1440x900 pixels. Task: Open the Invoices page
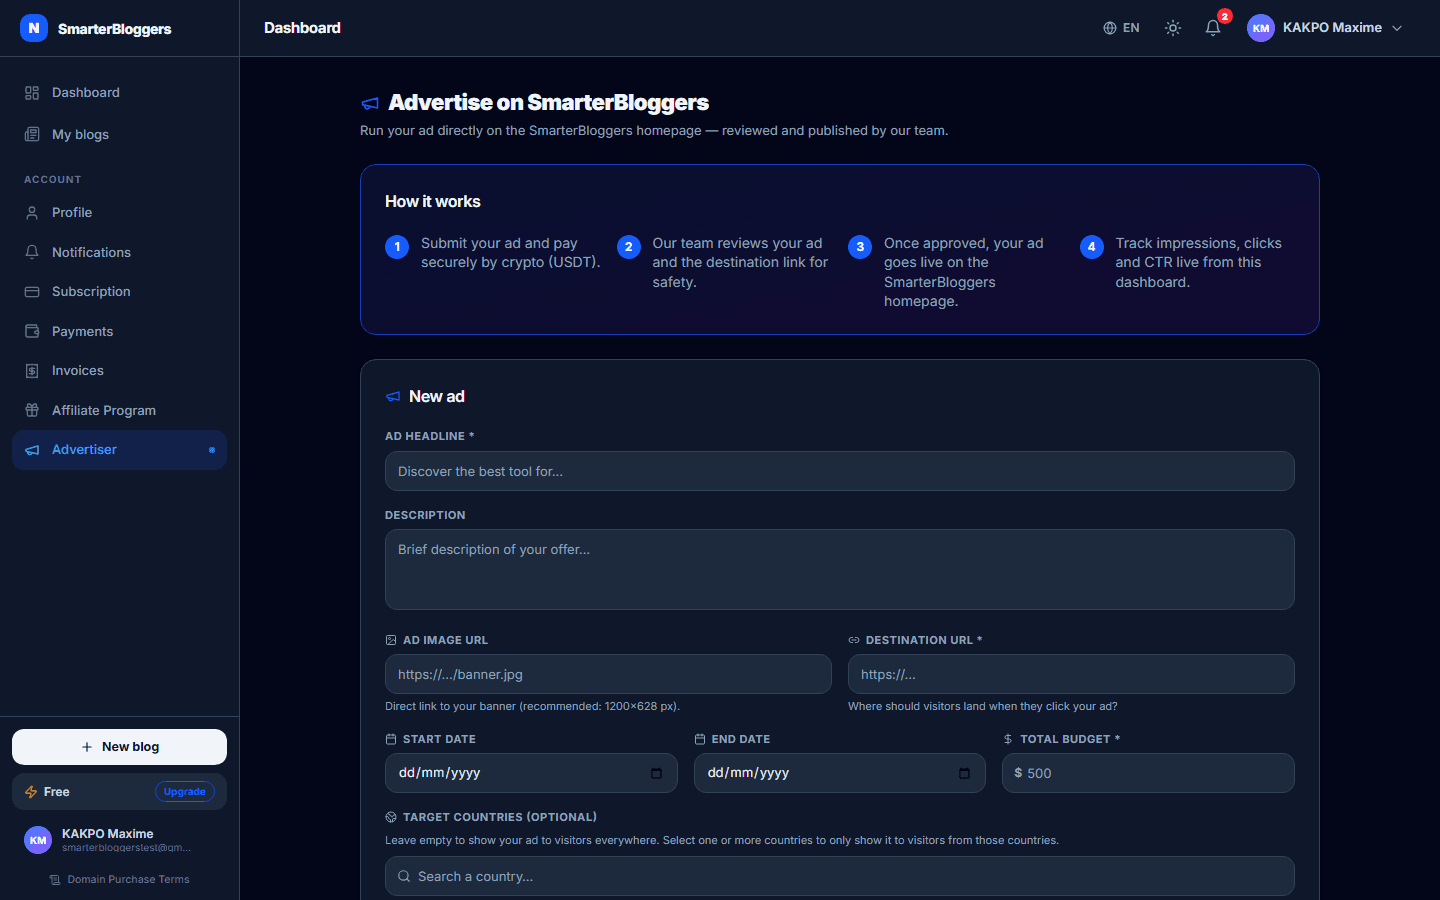tap(119, 371)
